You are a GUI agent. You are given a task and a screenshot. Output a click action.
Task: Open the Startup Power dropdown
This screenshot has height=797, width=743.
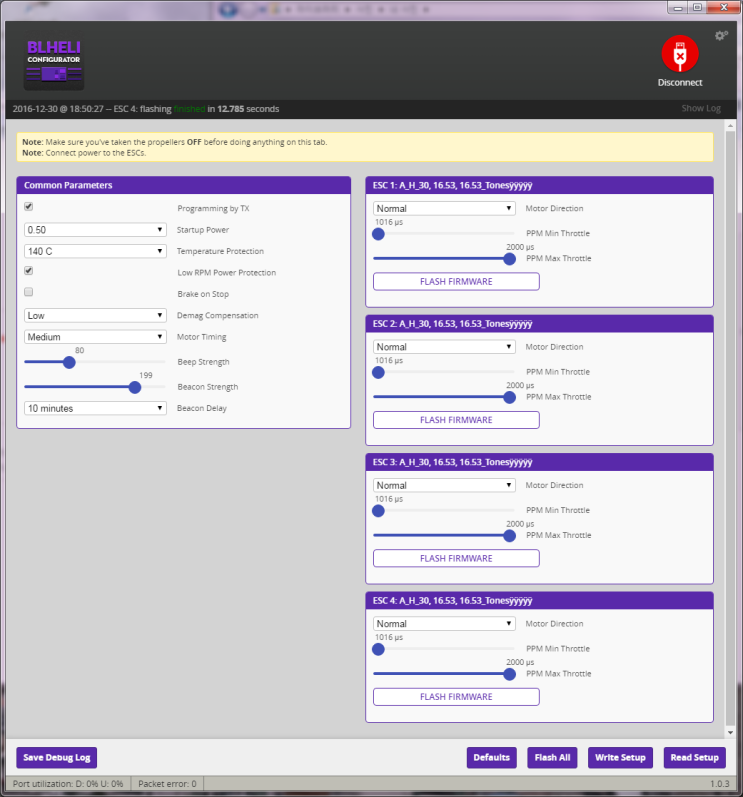(x=95, y=230)
